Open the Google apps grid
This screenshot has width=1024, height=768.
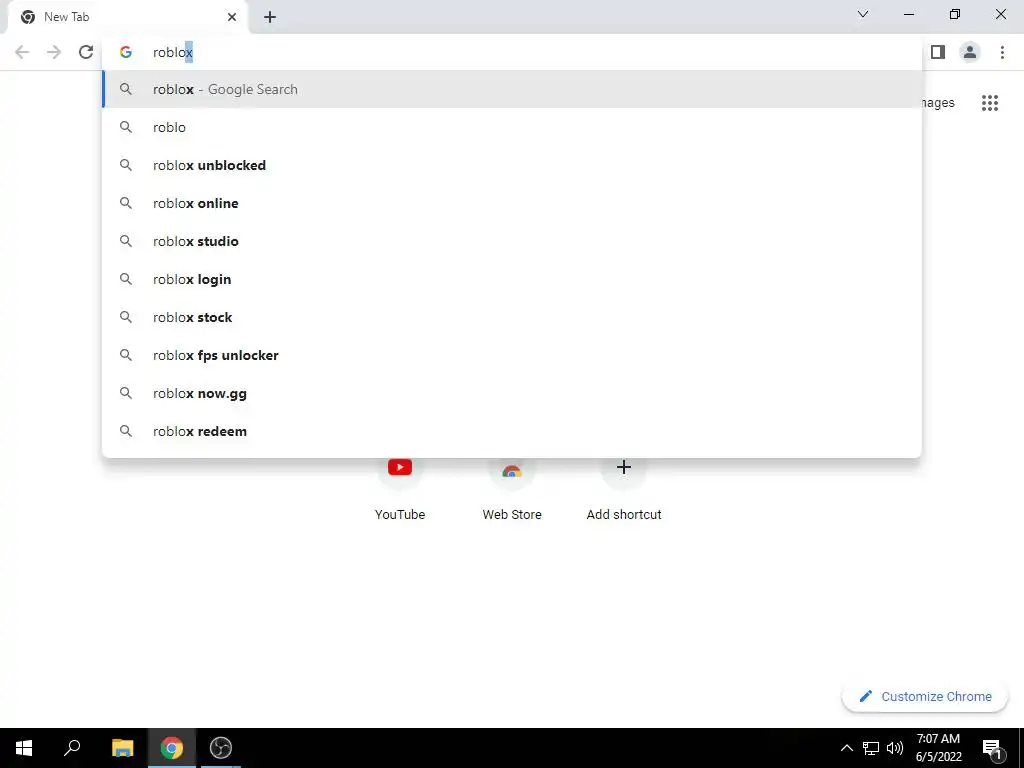coord(989,103)
